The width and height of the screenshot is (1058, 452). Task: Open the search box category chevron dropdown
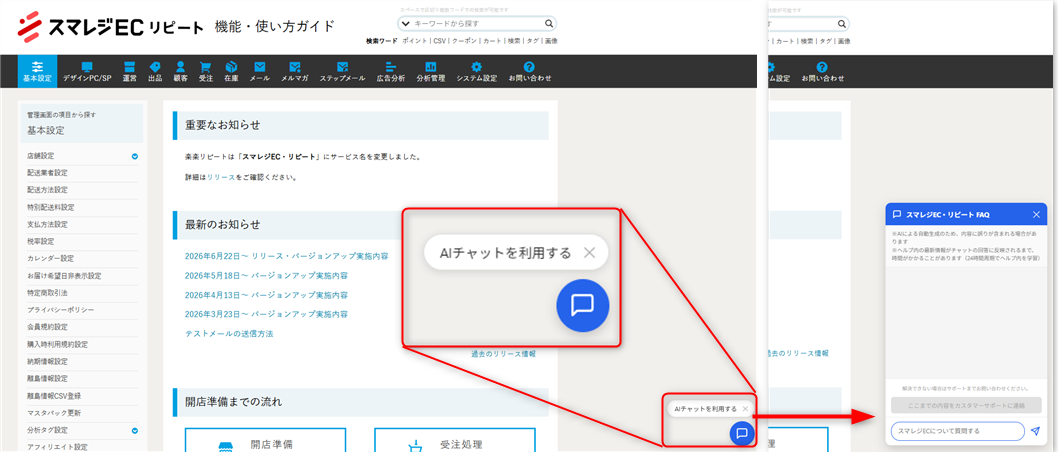tap(406, 24)
